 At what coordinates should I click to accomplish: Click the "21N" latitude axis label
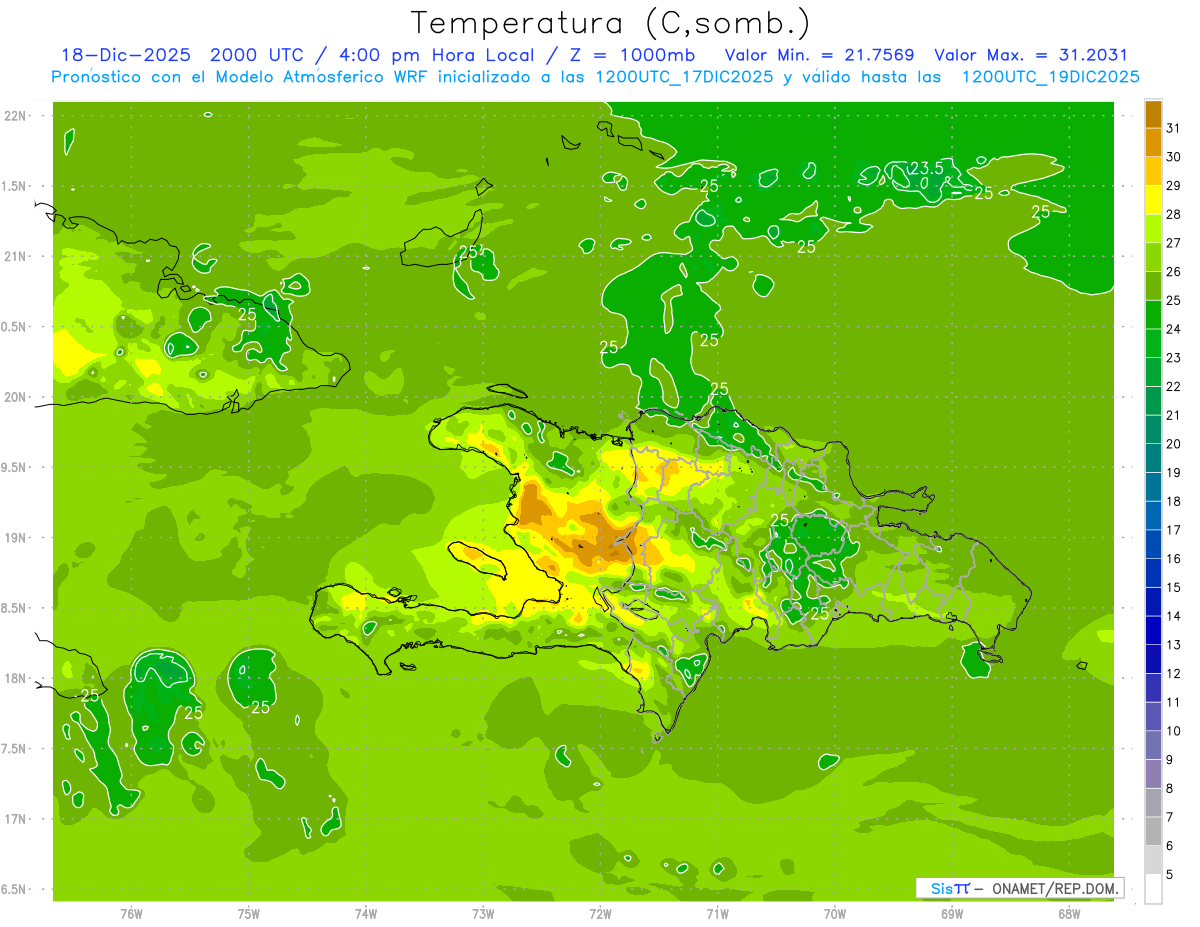click(16, 257)
